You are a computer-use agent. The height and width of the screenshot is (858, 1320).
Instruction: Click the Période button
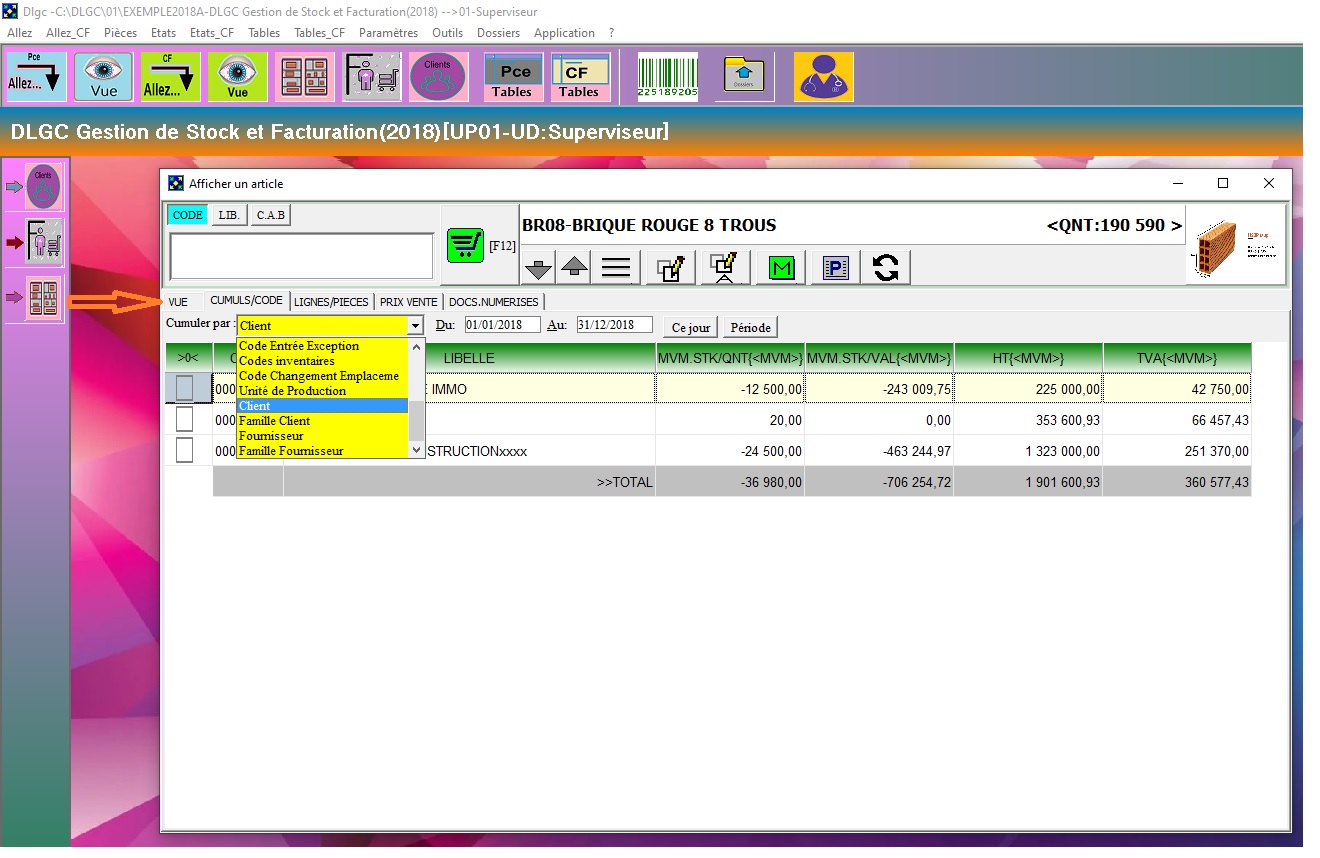point(750,327)
